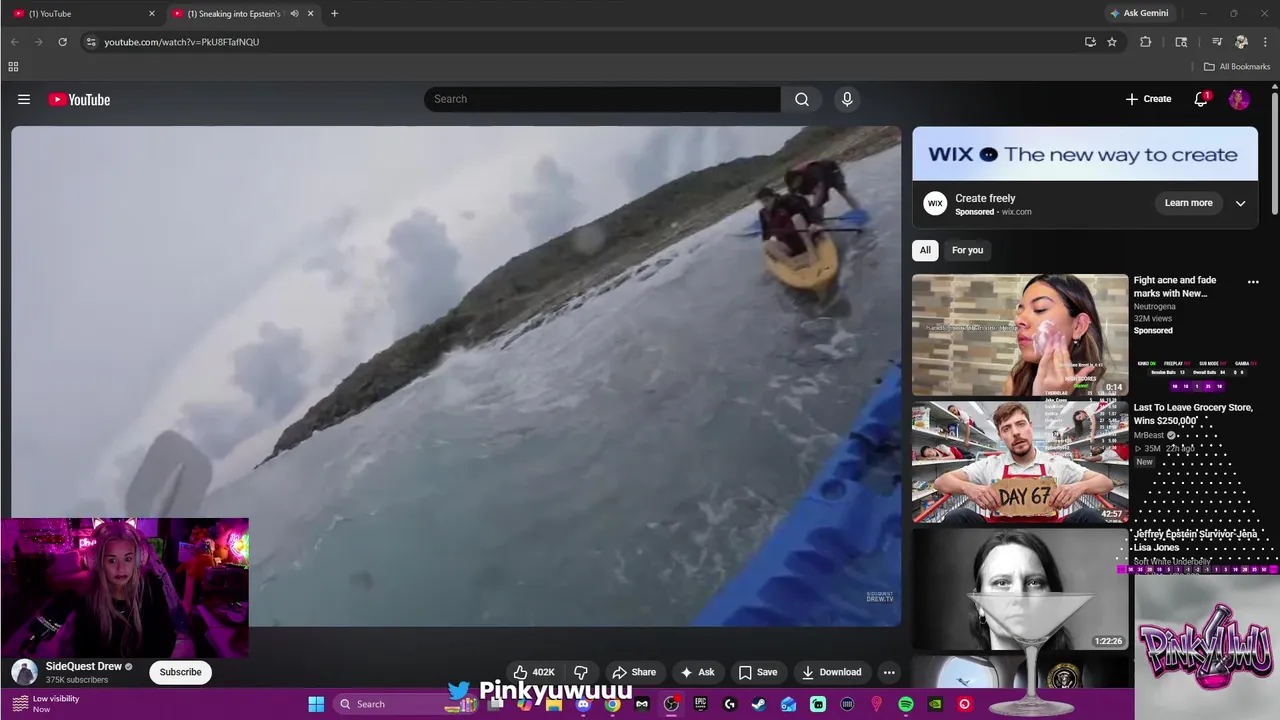The image size is (1280, 720).
Task: Click the main video player
Action: [456, 376]
